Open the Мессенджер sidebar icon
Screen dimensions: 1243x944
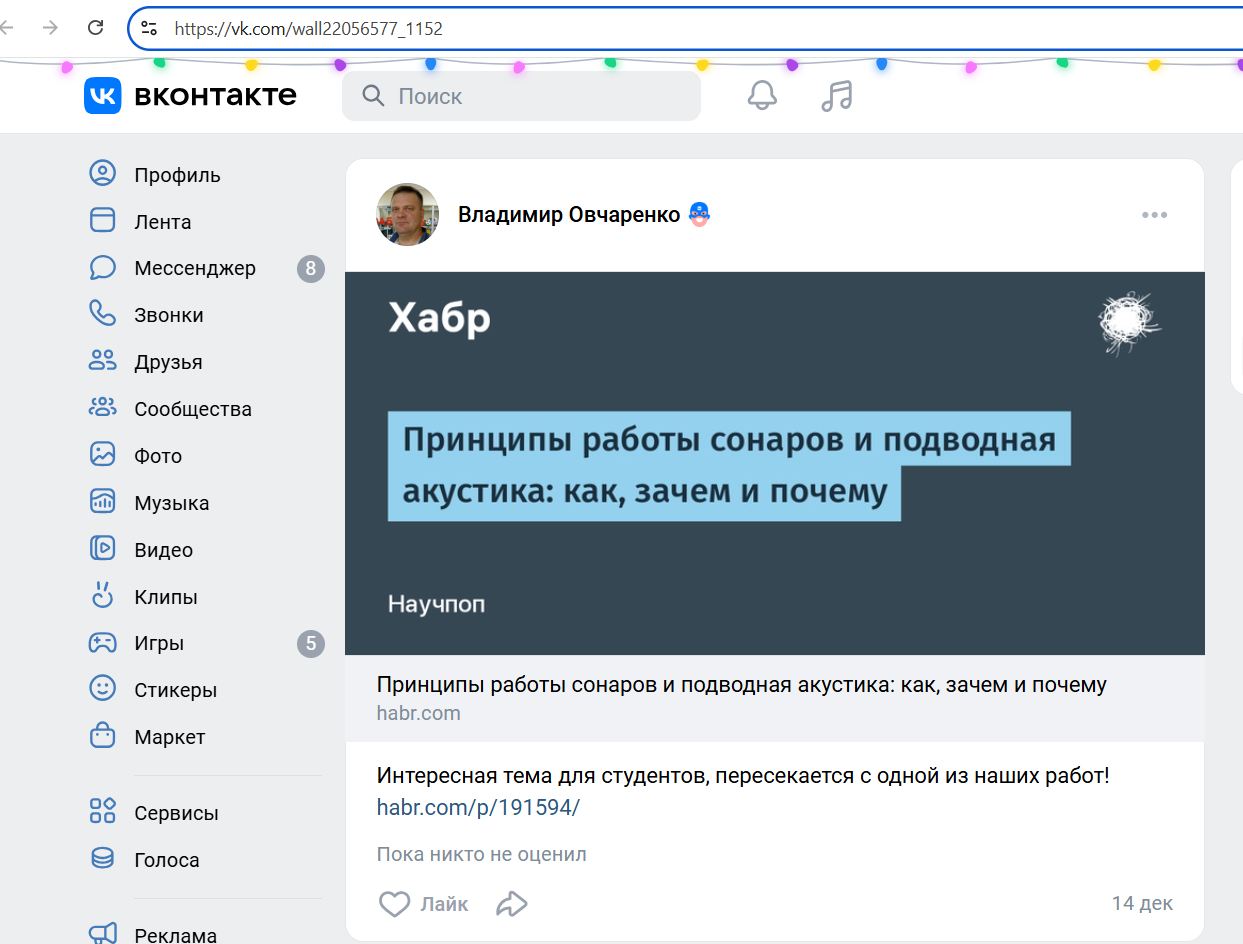point(102,268)
